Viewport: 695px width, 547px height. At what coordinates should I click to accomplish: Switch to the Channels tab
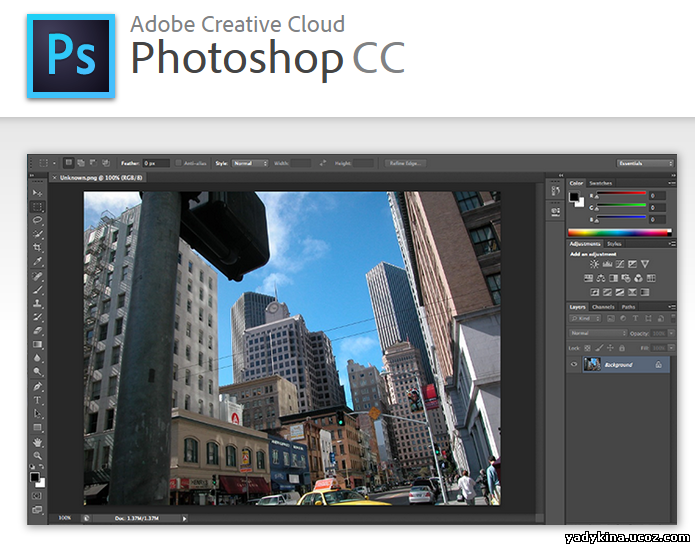(x=603, y=307)
